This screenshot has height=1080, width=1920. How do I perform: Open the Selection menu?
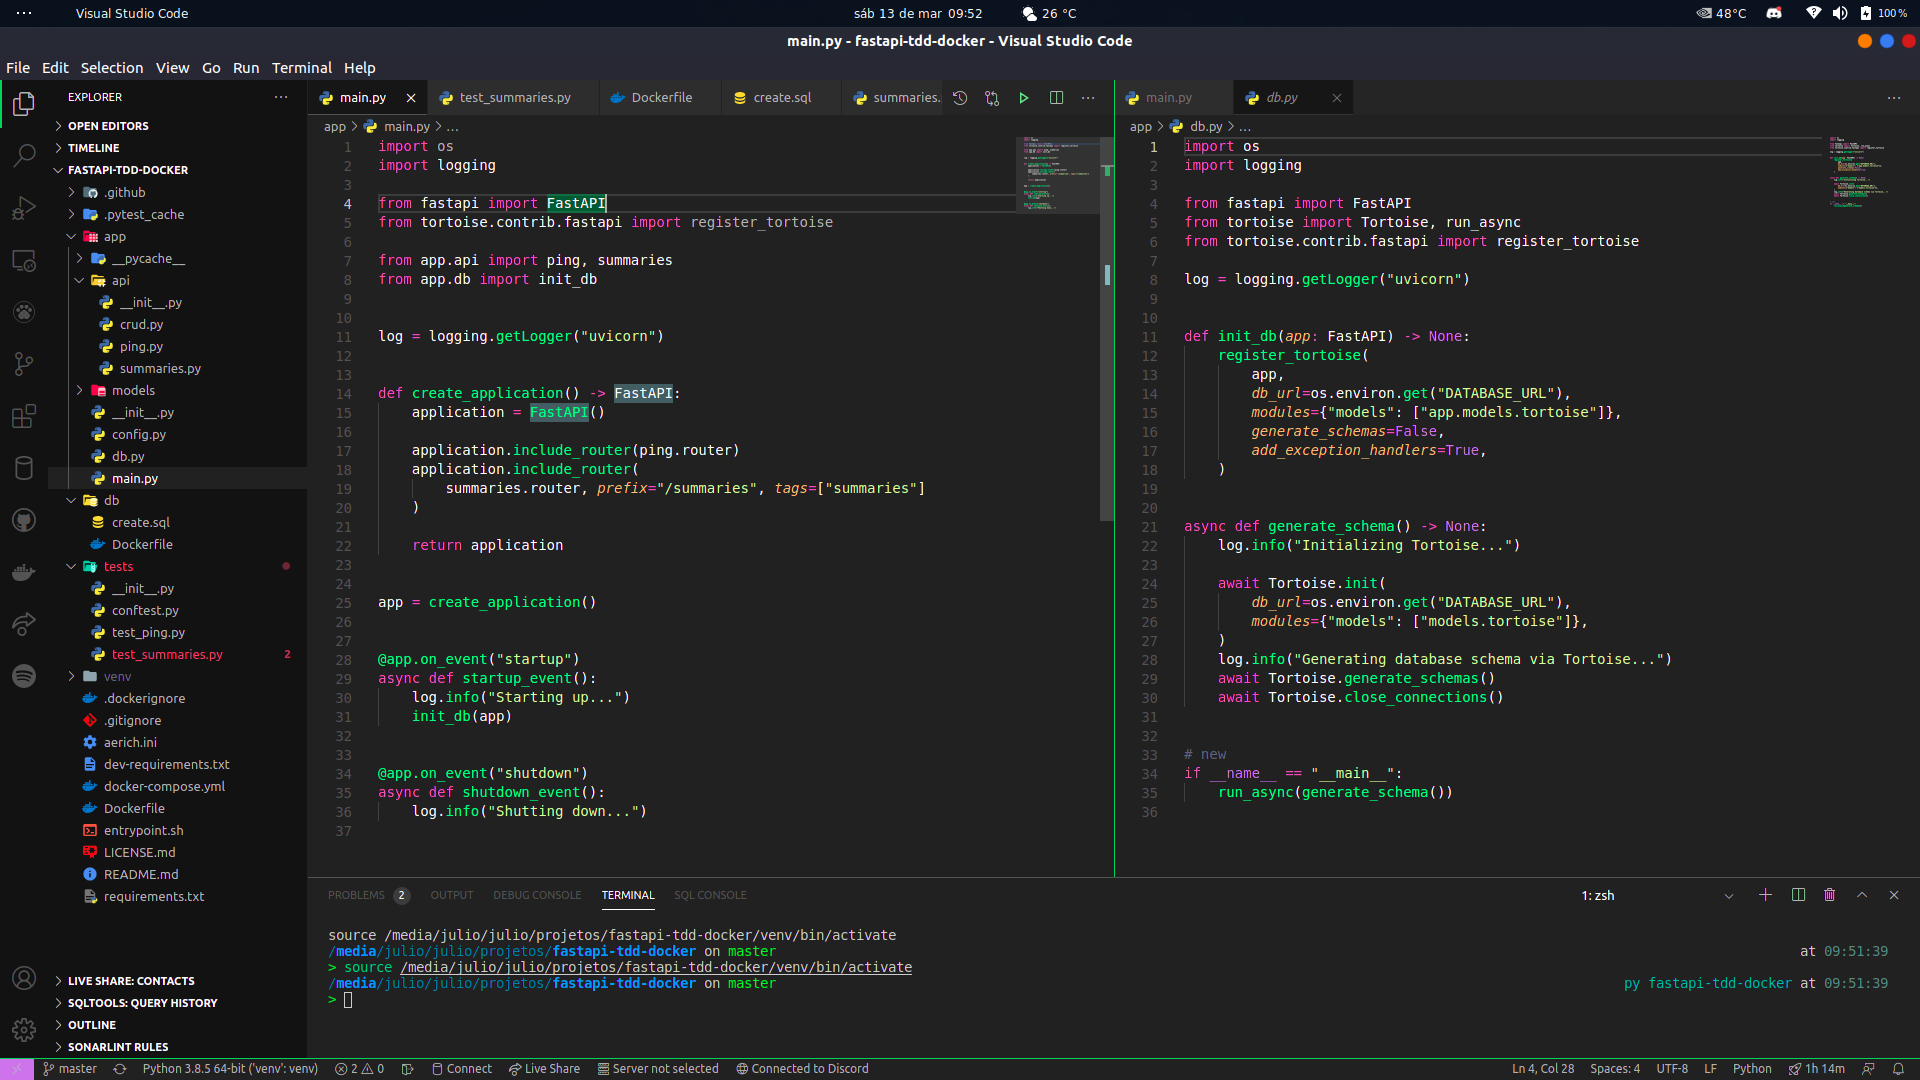click(x=112, y=68)
